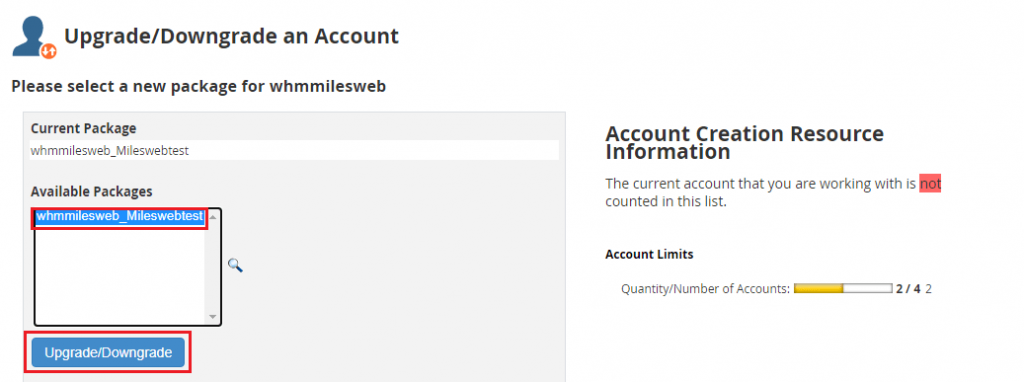Click the bold "2 / 4" accounts count

(x=908, y=288)
